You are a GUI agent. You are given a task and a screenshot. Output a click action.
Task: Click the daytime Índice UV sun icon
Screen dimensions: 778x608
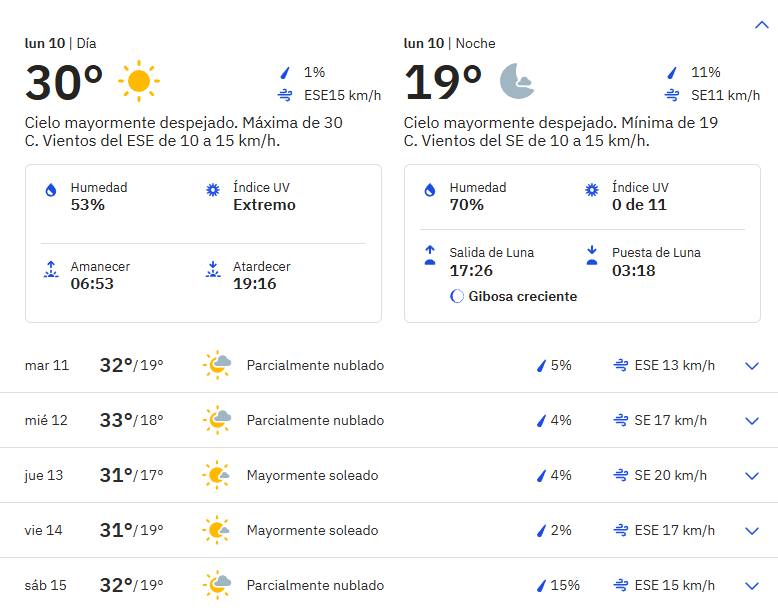click(213, 190)
